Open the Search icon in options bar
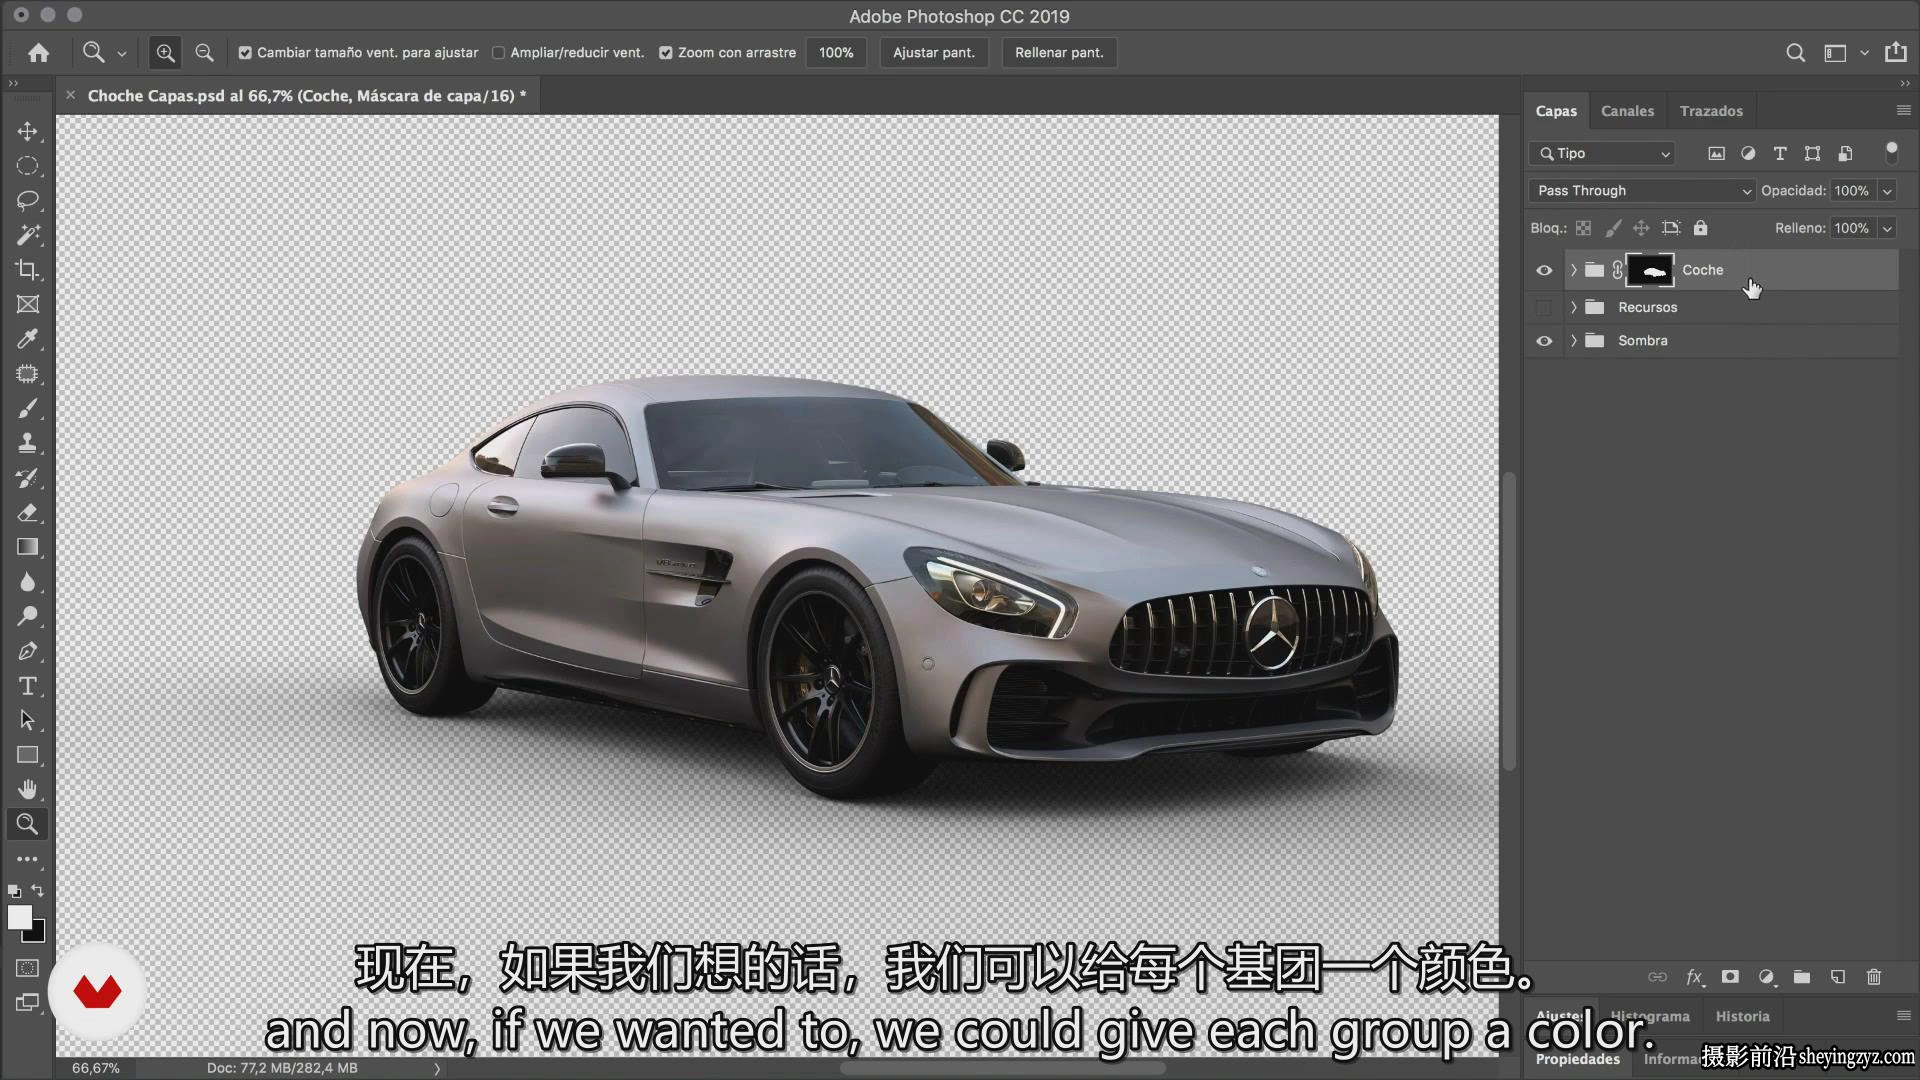 (x=1796, y=53)
